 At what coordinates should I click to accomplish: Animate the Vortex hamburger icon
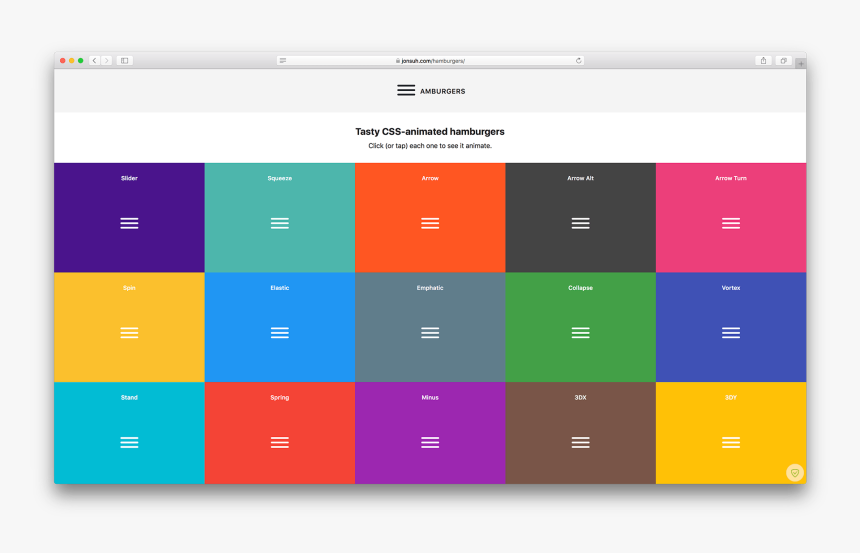coord(731,333)
